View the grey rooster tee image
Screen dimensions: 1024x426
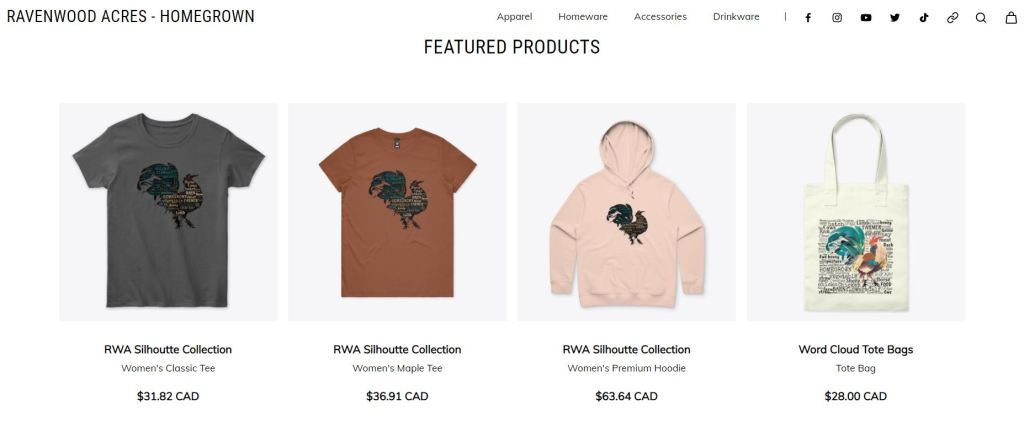(x=168, y=212)
